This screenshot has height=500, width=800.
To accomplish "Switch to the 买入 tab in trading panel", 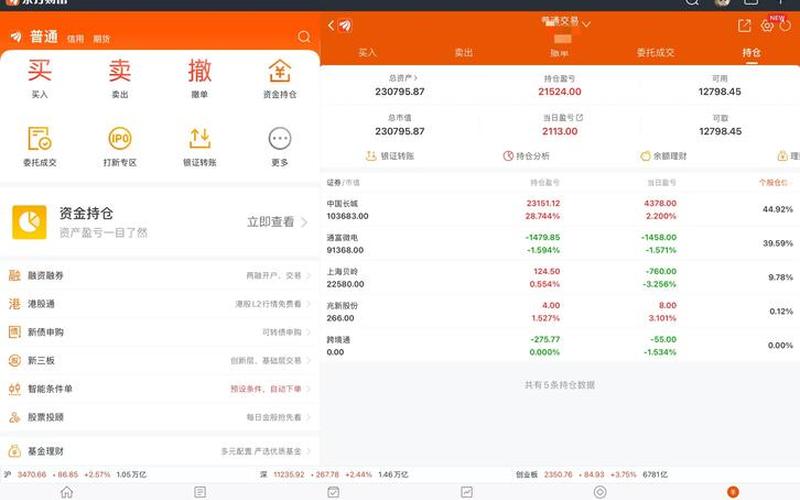I will (367, 53).
